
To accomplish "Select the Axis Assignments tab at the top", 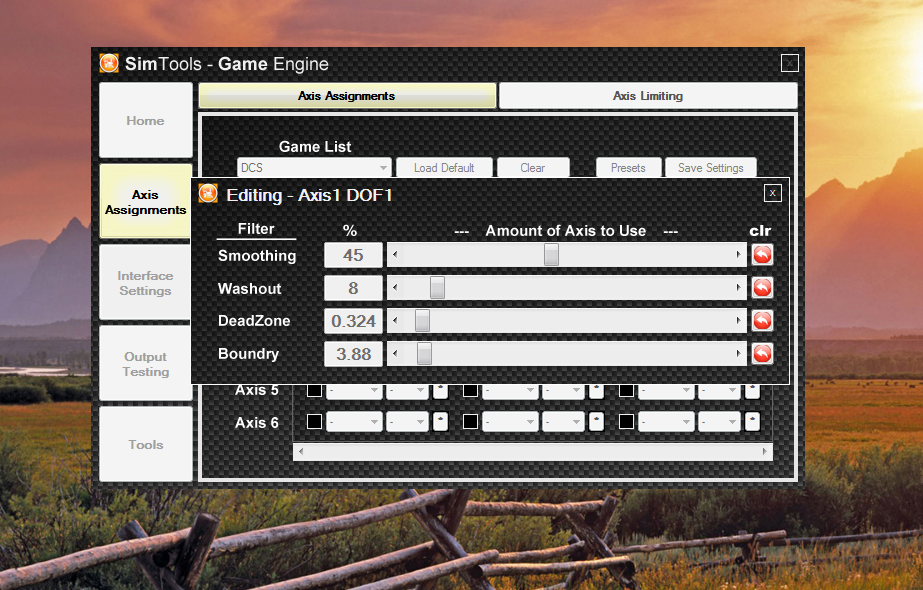I will [x=347, y=96].
